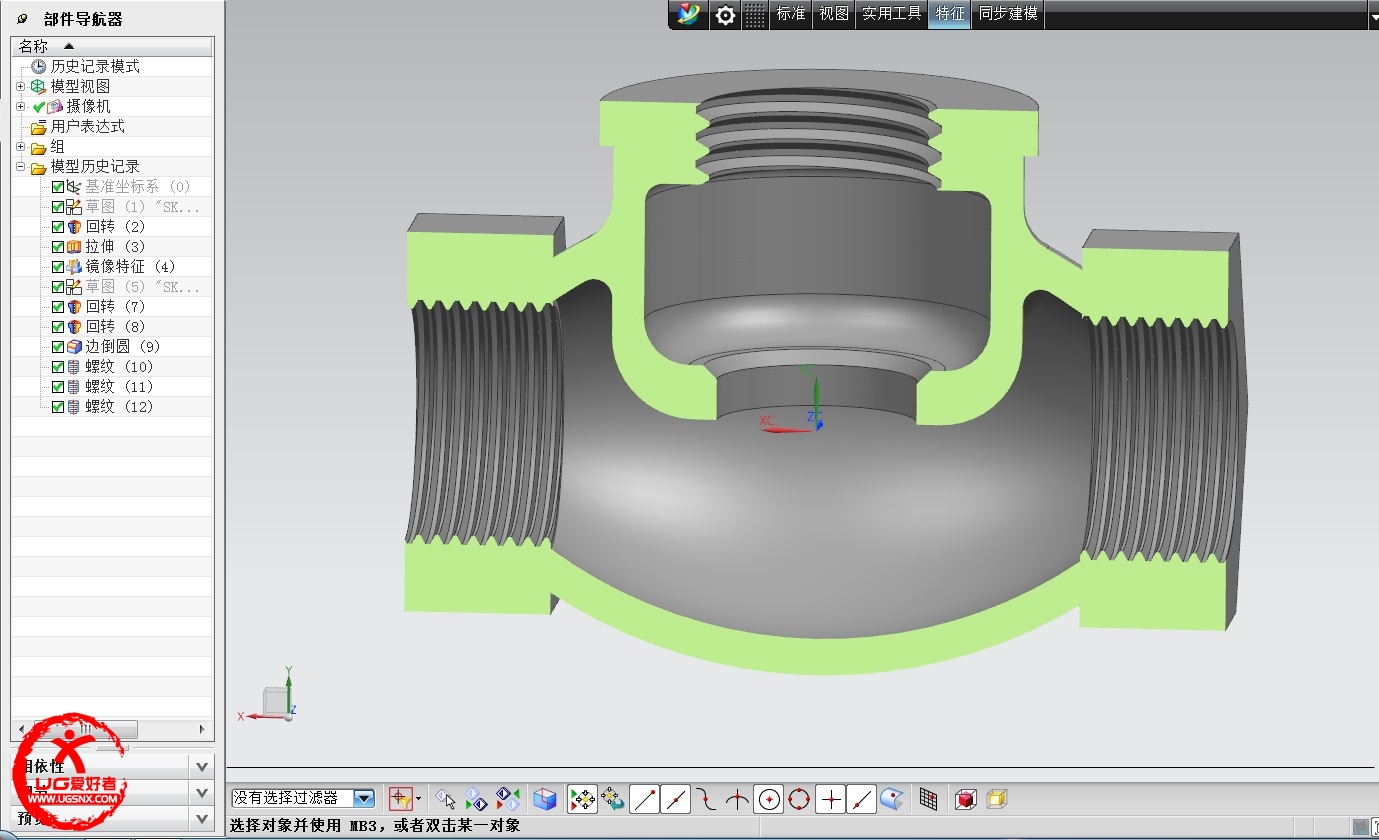Image resolution: width=1379 pixels, height=840 pixels.
Task: Select the 用户表达式 folder
Action: 88,126
